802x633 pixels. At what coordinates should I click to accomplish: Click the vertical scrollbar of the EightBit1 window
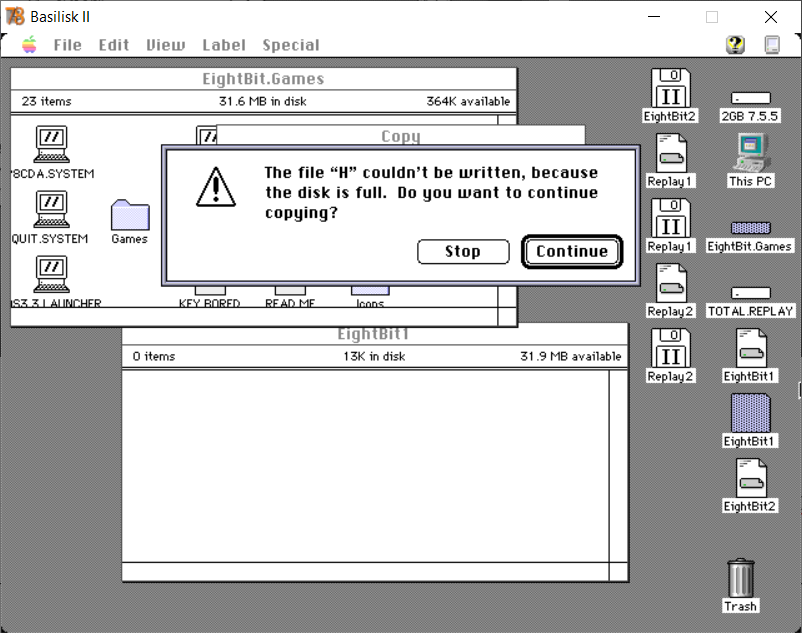[x=618, y=466]
